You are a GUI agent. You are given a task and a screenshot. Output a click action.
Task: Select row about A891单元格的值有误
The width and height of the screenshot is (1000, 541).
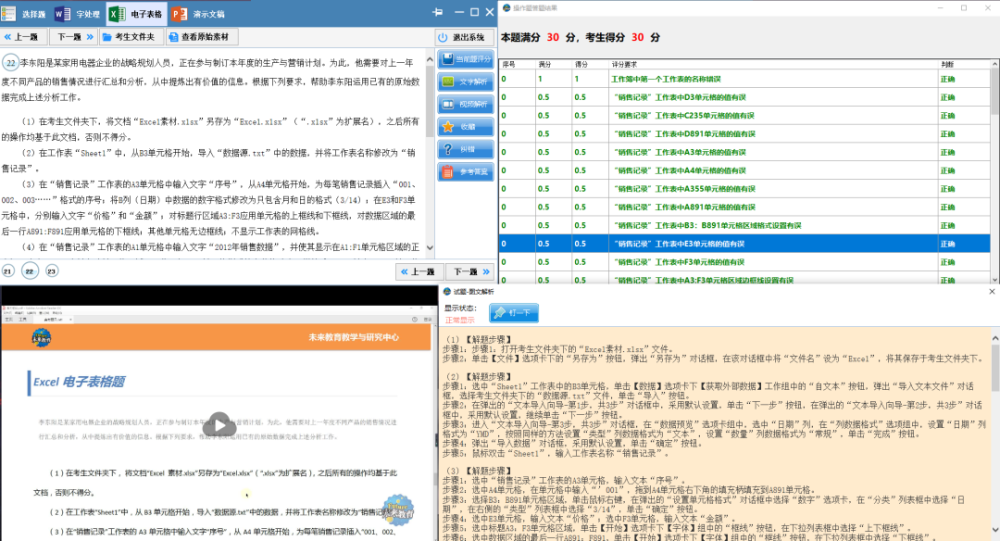point(745,207)
